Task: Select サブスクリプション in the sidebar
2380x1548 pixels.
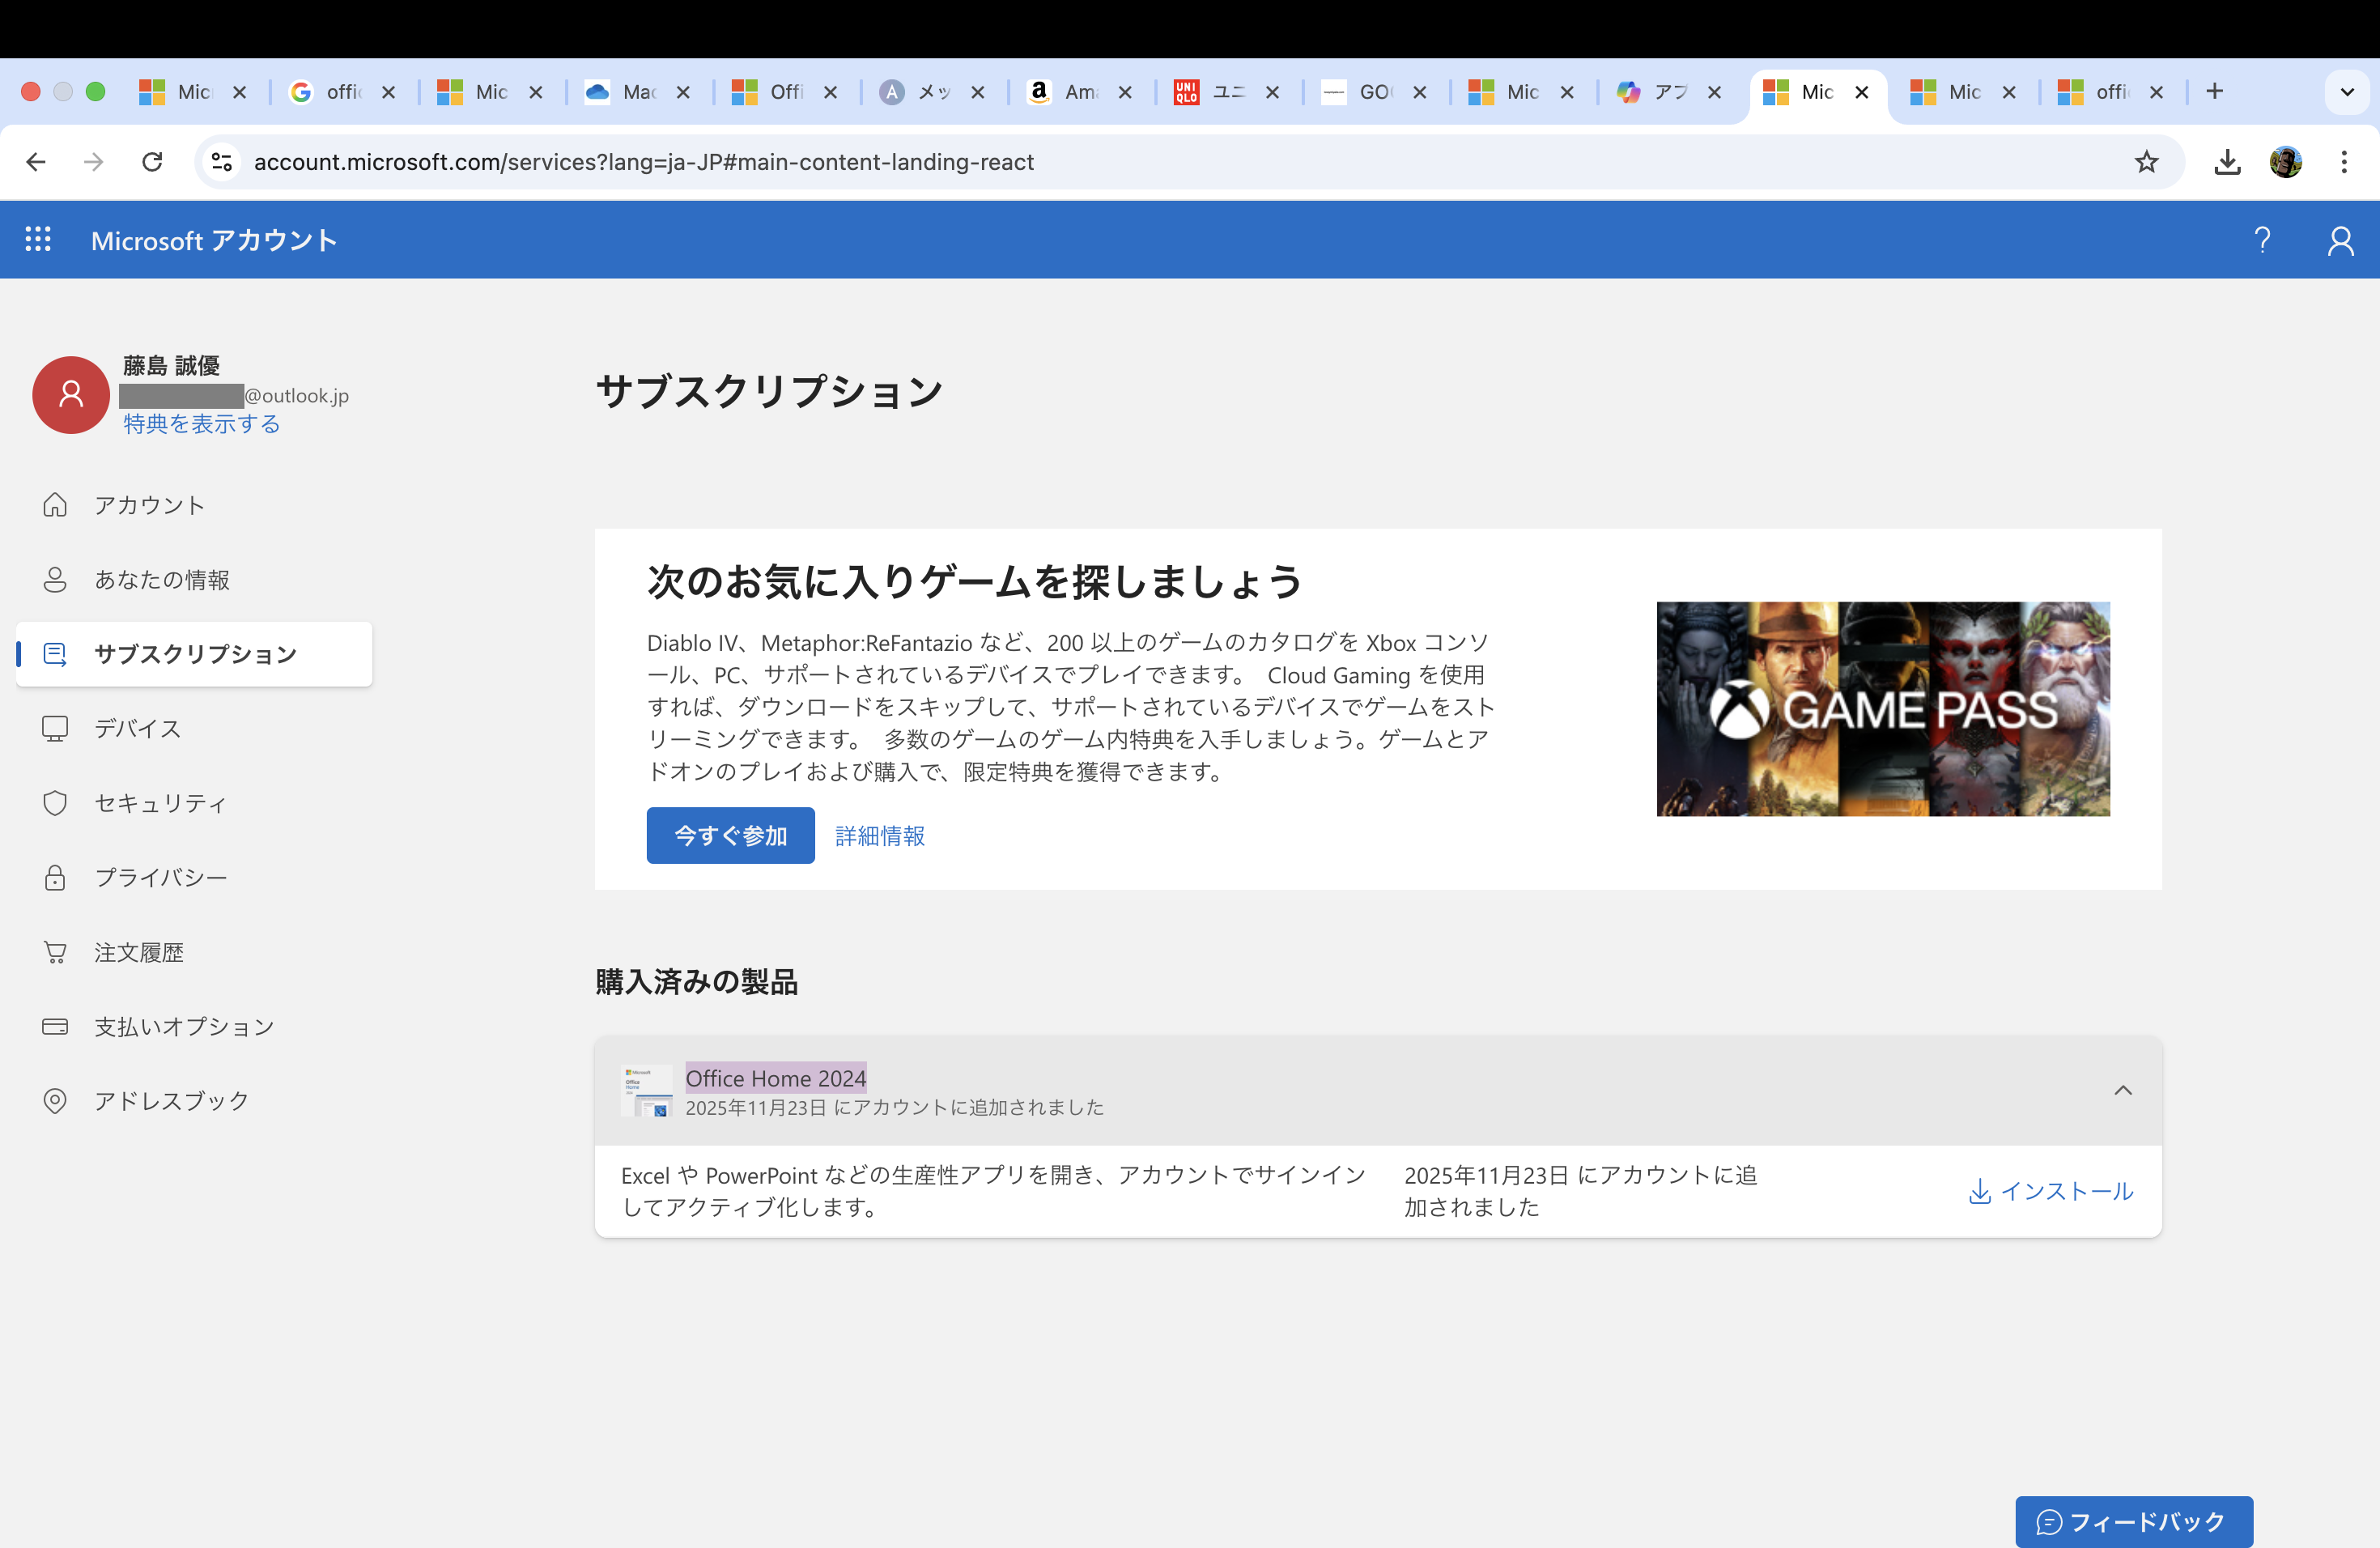Action: 194,654
